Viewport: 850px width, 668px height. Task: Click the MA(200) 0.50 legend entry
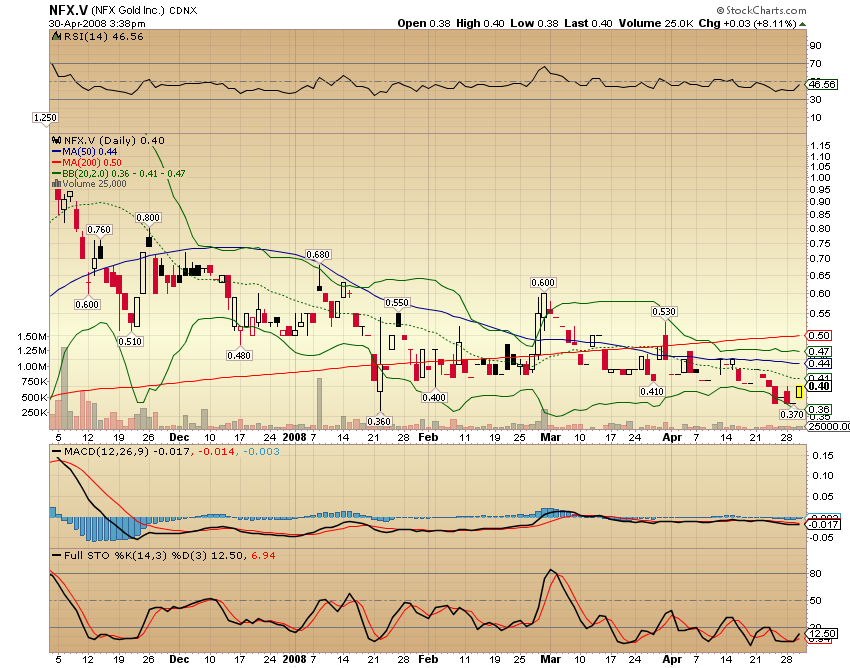tap(86, 163)
